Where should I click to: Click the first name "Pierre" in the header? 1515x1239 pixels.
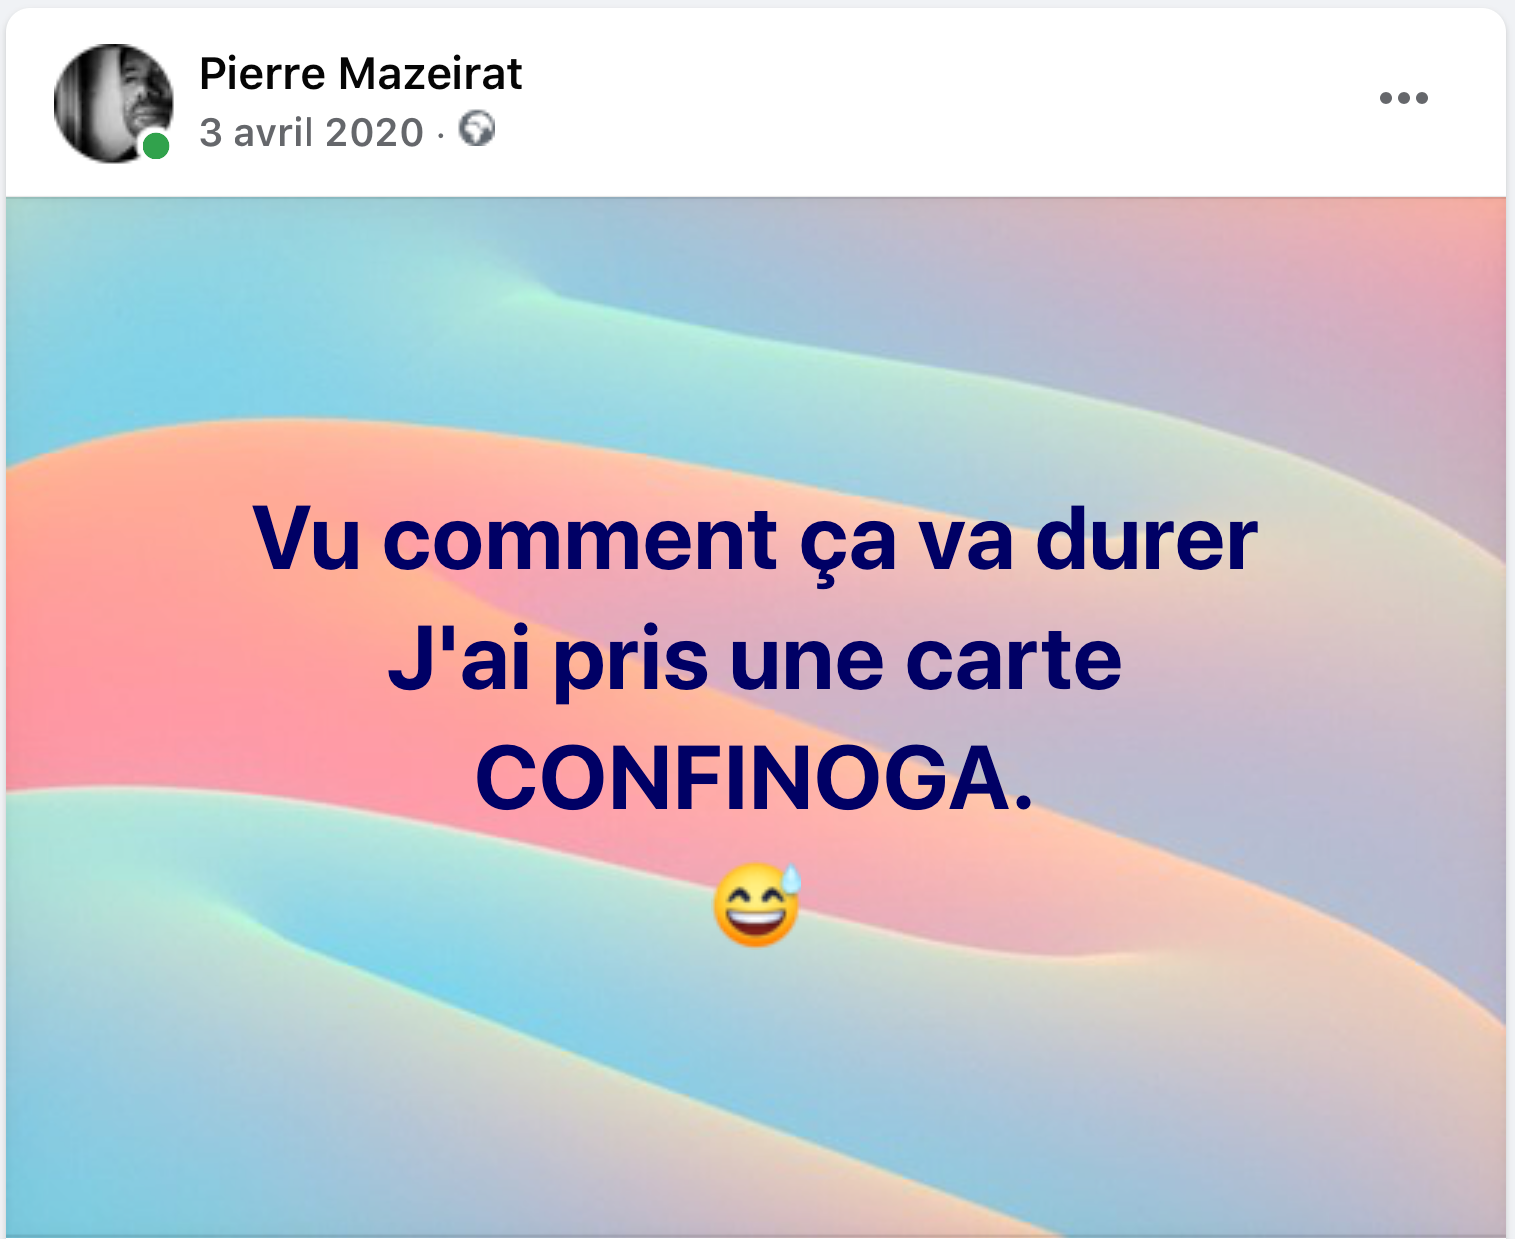(x=262, y=73)
